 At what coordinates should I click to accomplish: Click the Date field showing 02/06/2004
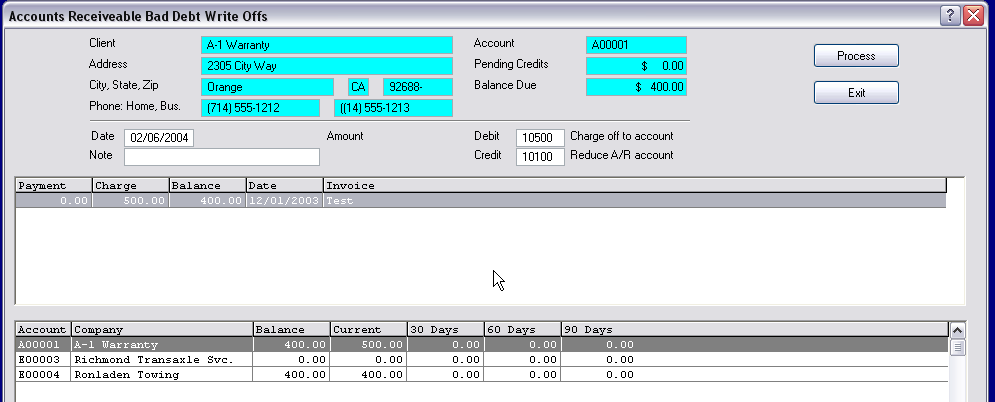click(158, 138)
